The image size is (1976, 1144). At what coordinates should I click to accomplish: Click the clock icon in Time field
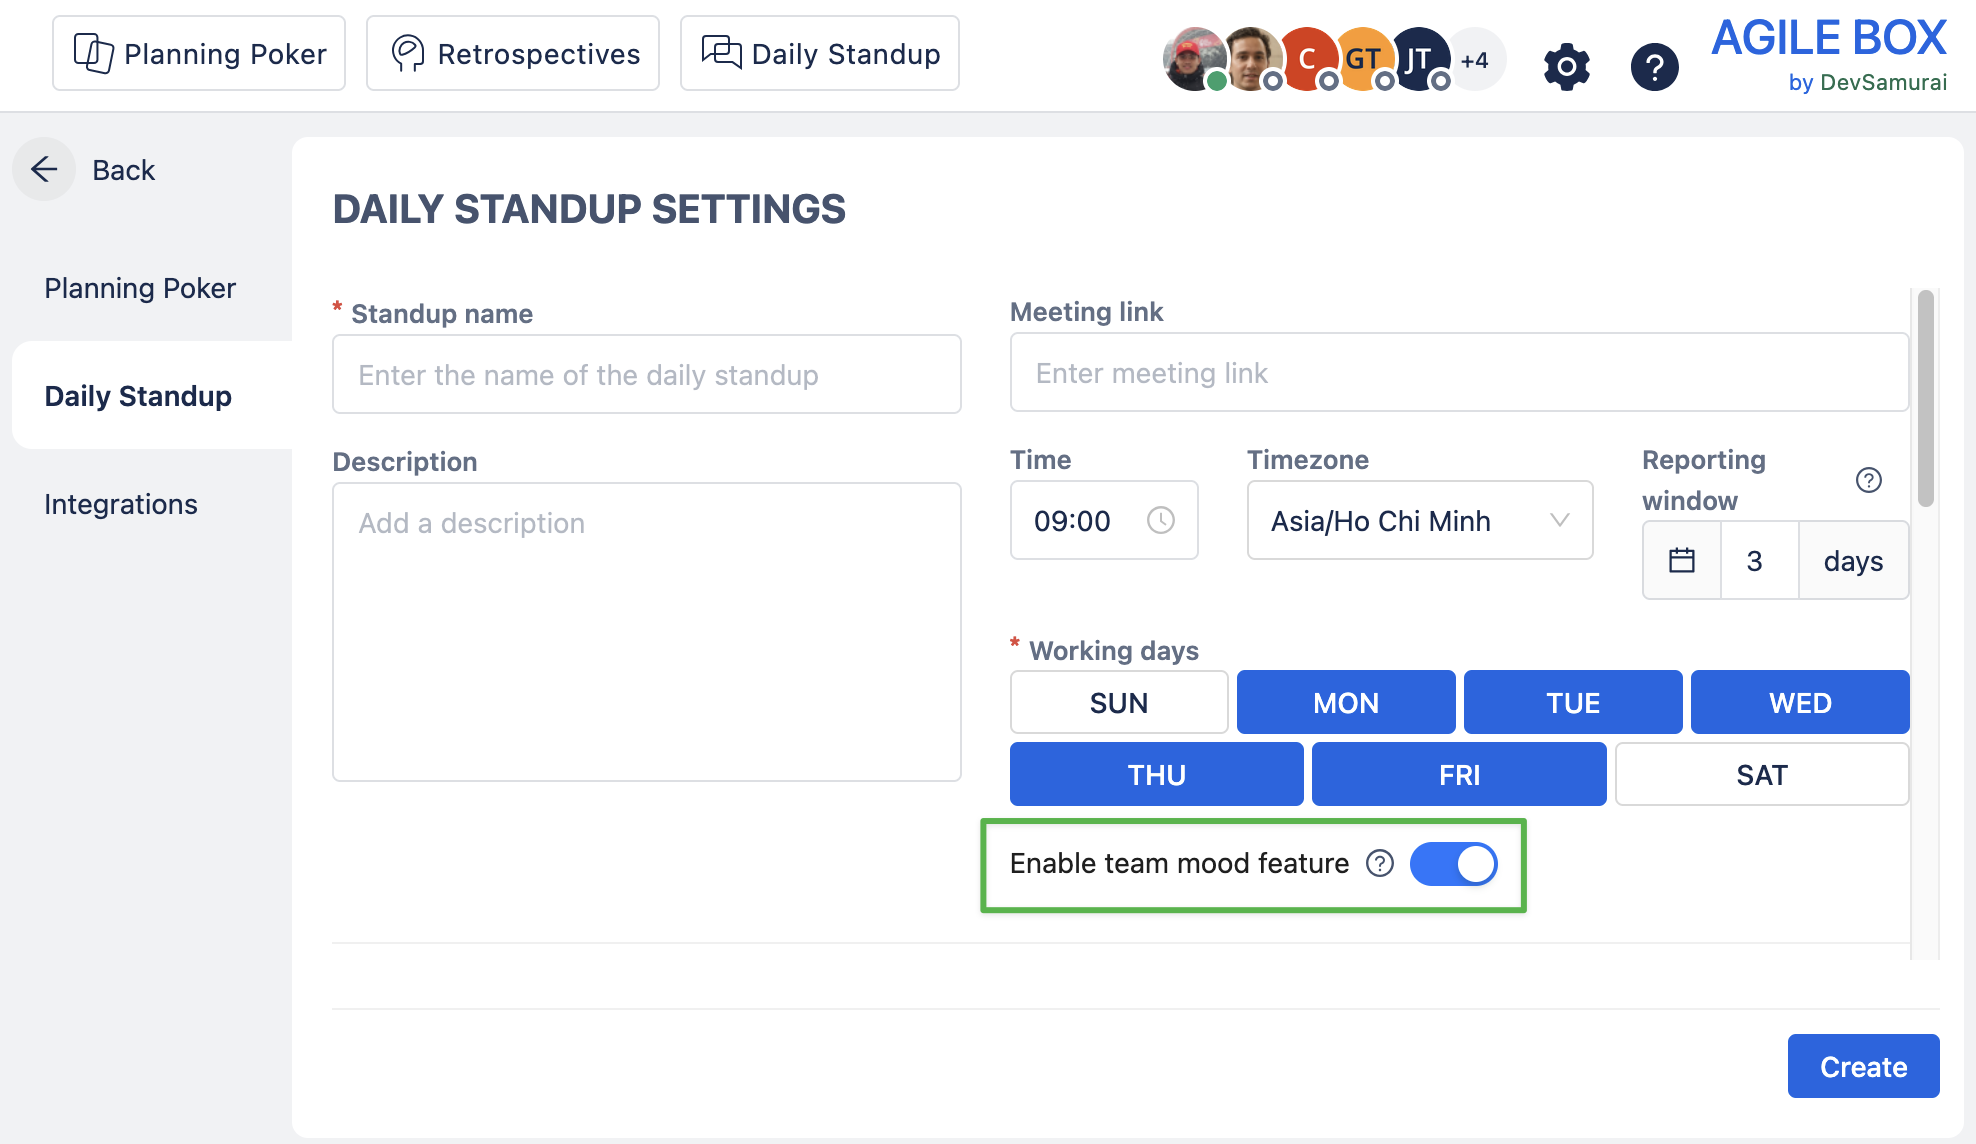tap(1160, 520)
